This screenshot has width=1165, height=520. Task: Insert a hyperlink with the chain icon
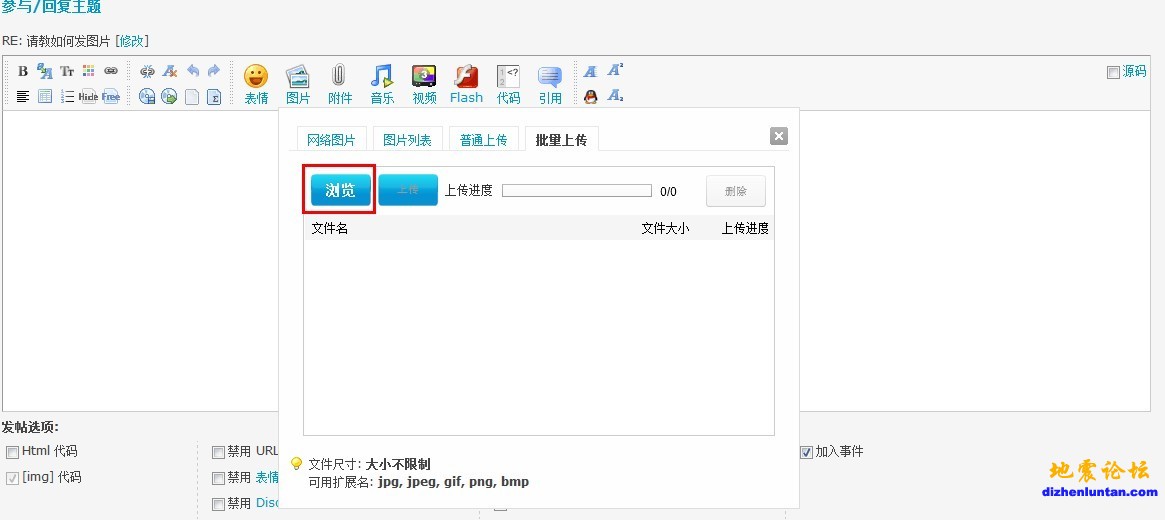pyautogui.click(x=111, y=71)
